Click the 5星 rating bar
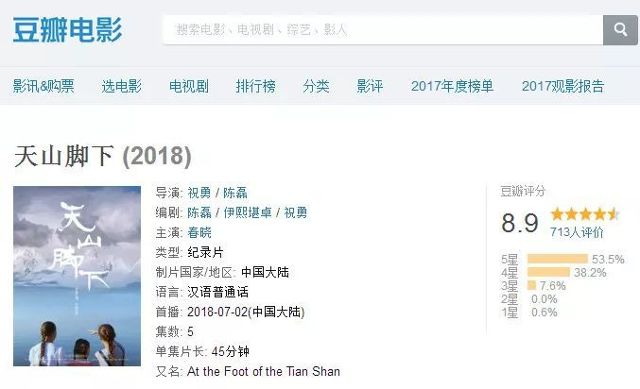 [x=558, y=259]
